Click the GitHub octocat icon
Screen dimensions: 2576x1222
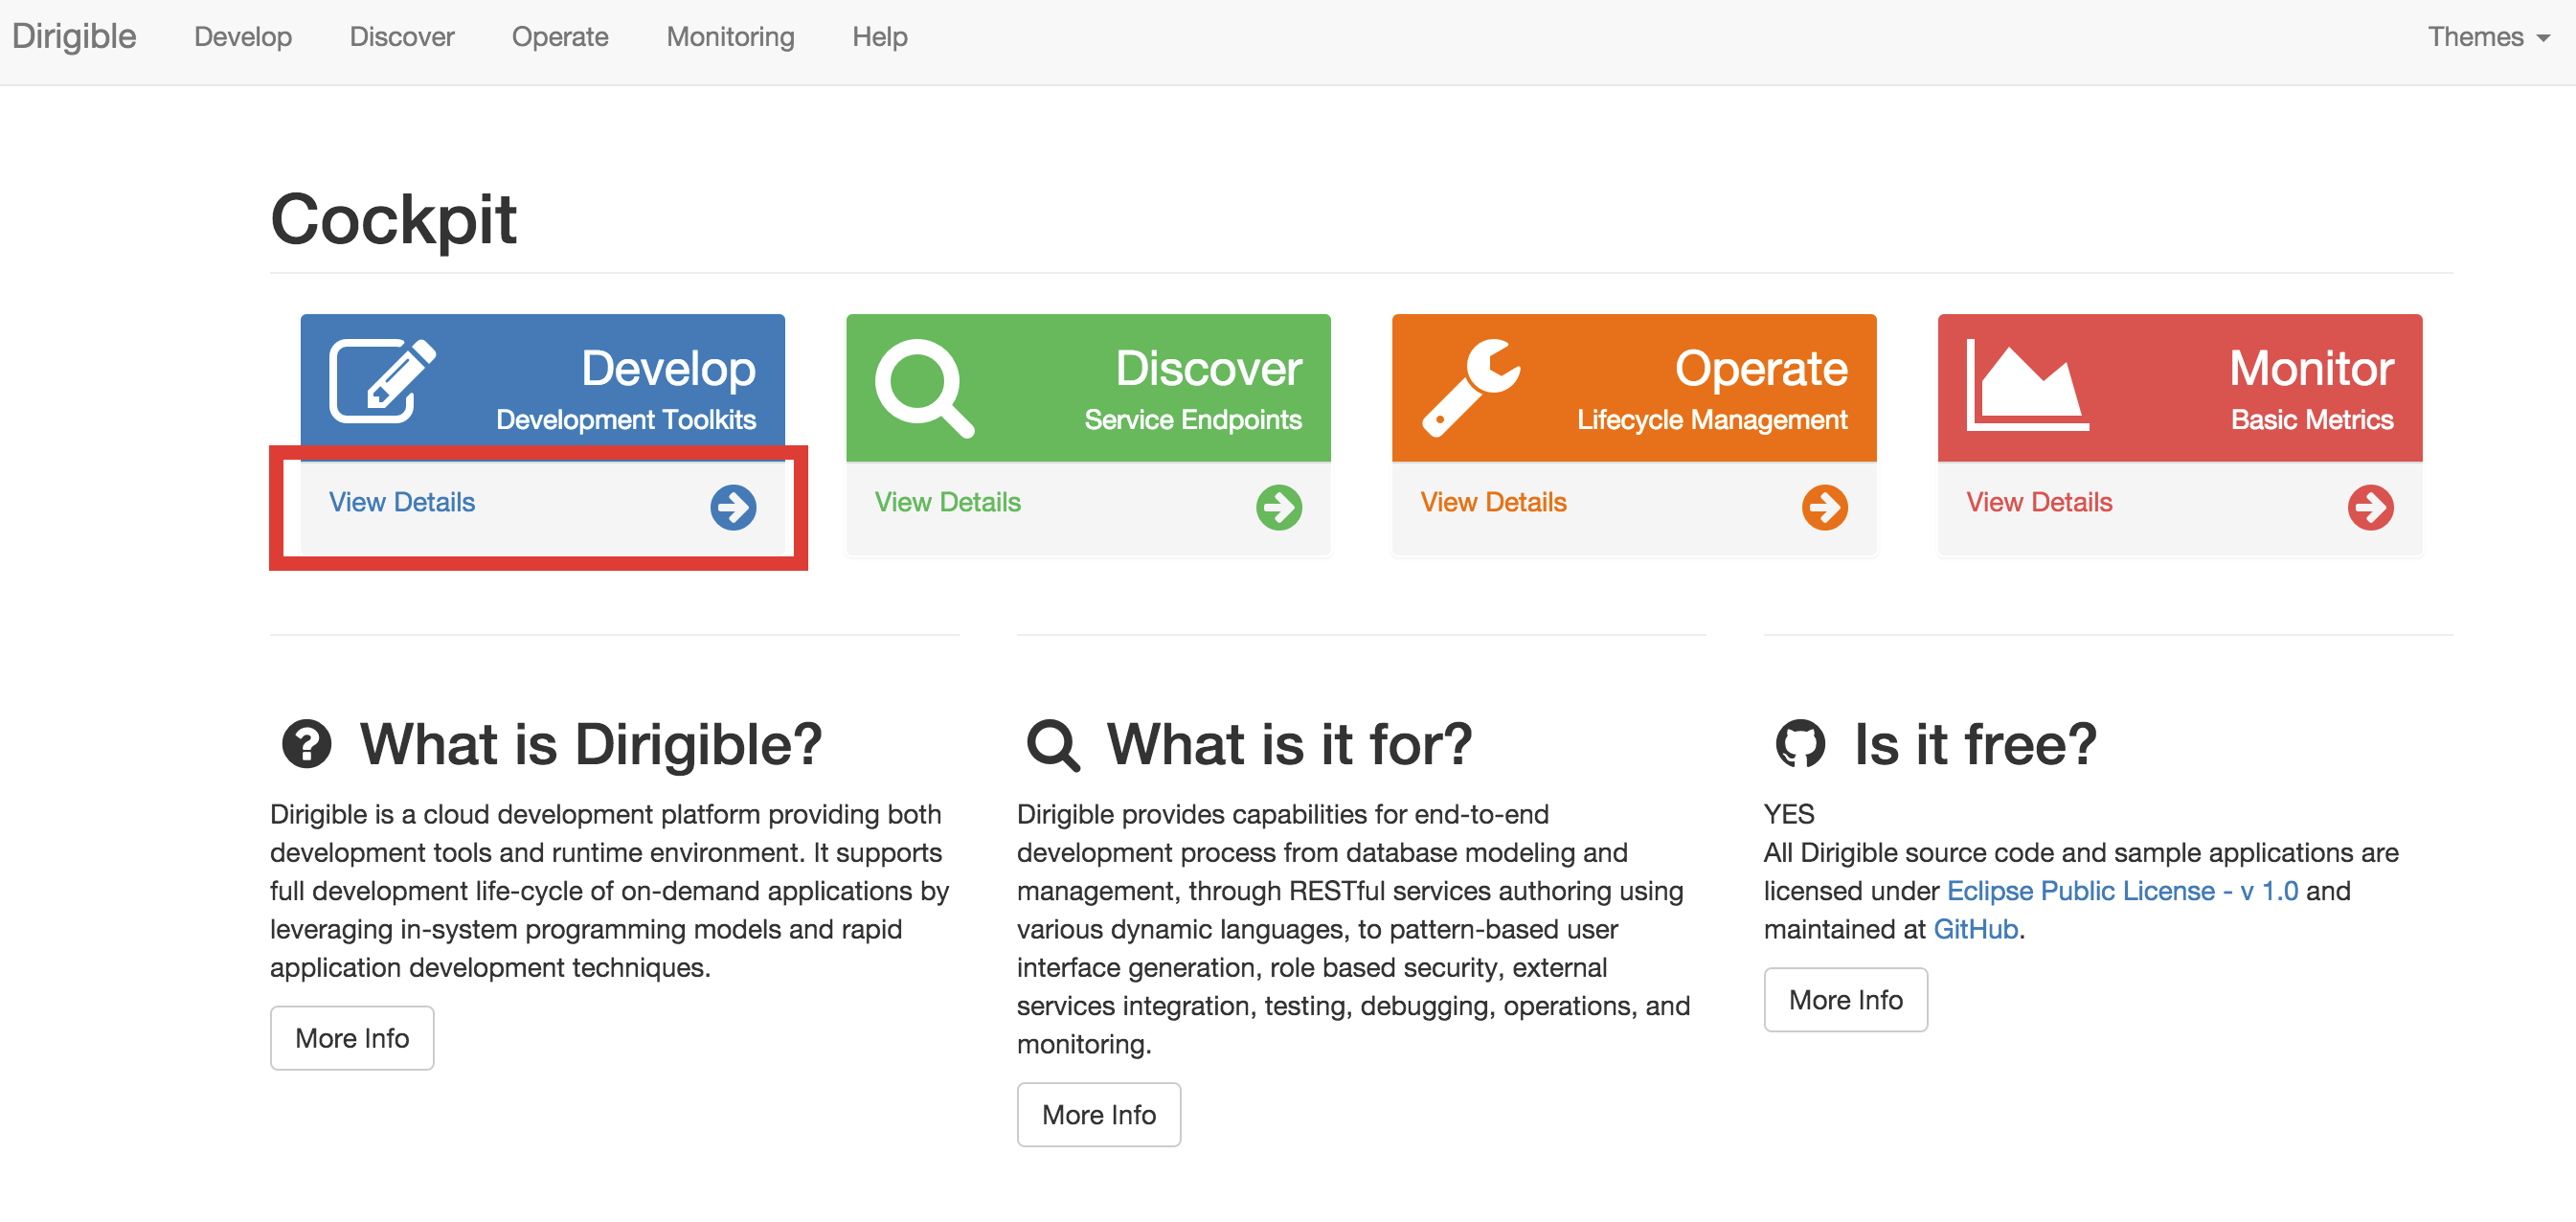1800,744
